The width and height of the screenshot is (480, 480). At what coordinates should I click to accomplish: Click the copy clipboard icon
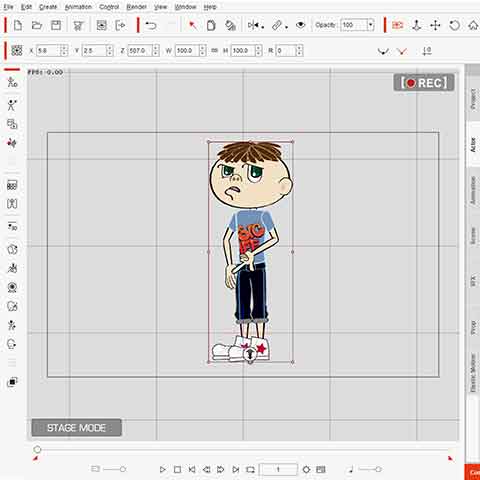[x=211, y=25]
